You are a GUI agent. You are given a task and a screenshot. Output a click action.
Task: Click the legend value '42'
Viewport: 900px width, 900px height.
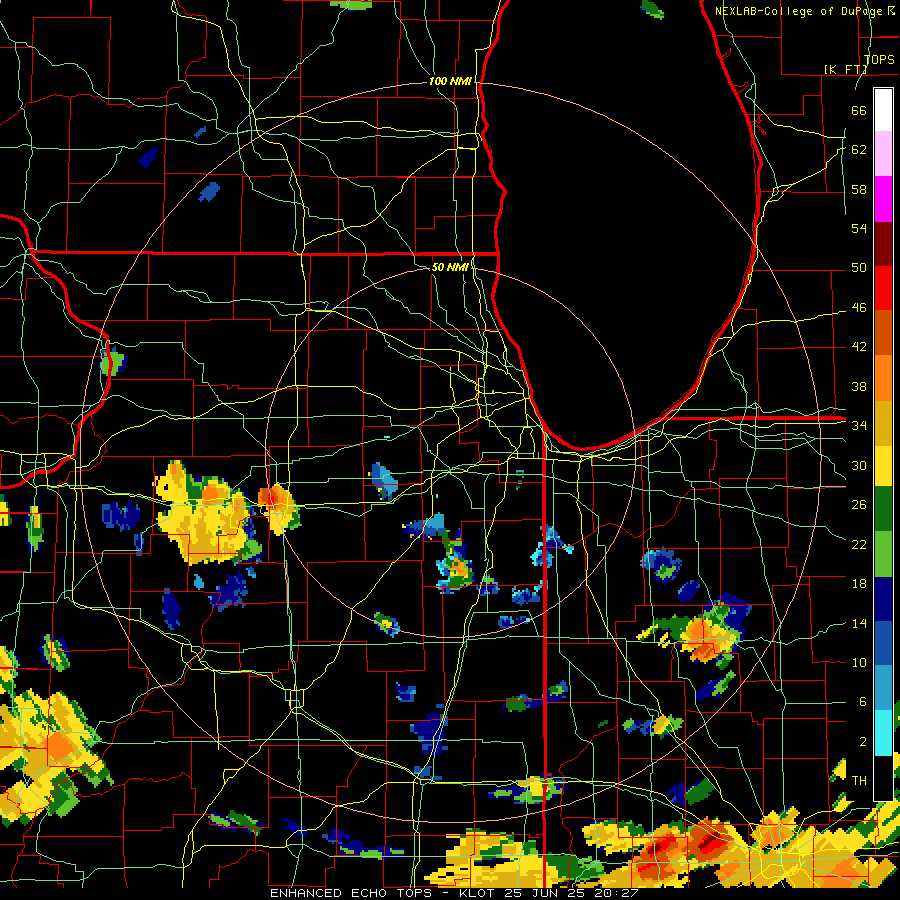pyautogui.click(x=859, y=347)
